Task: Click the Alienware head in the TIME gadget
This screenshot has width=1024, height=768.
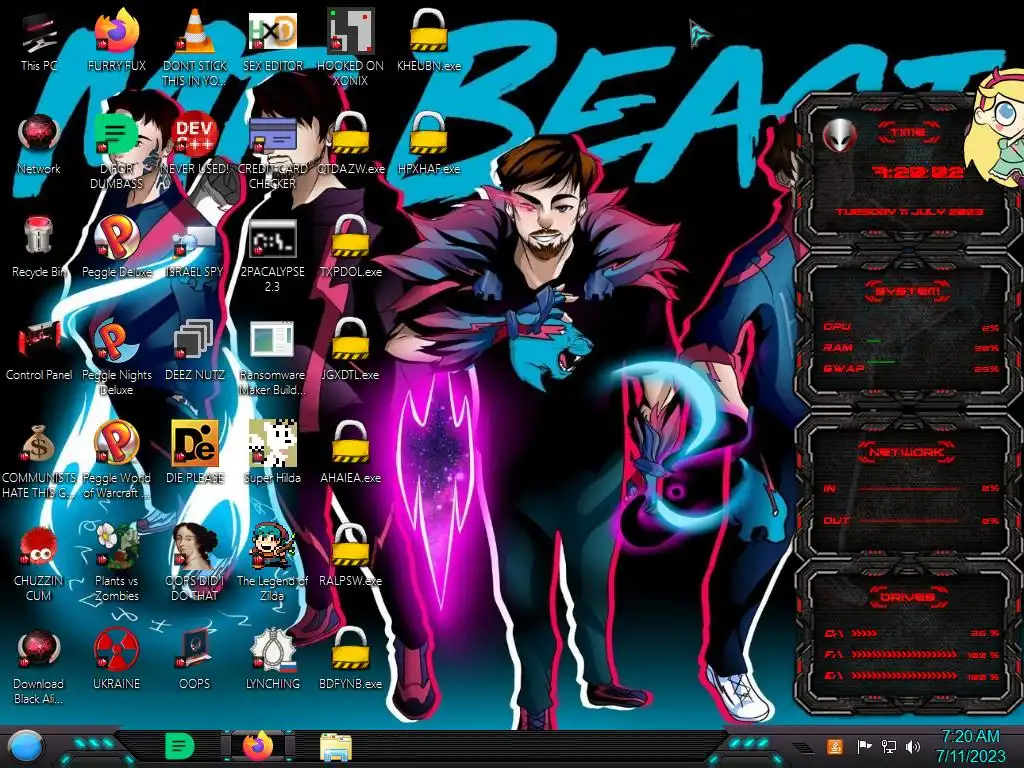Action: pos(839,135)
